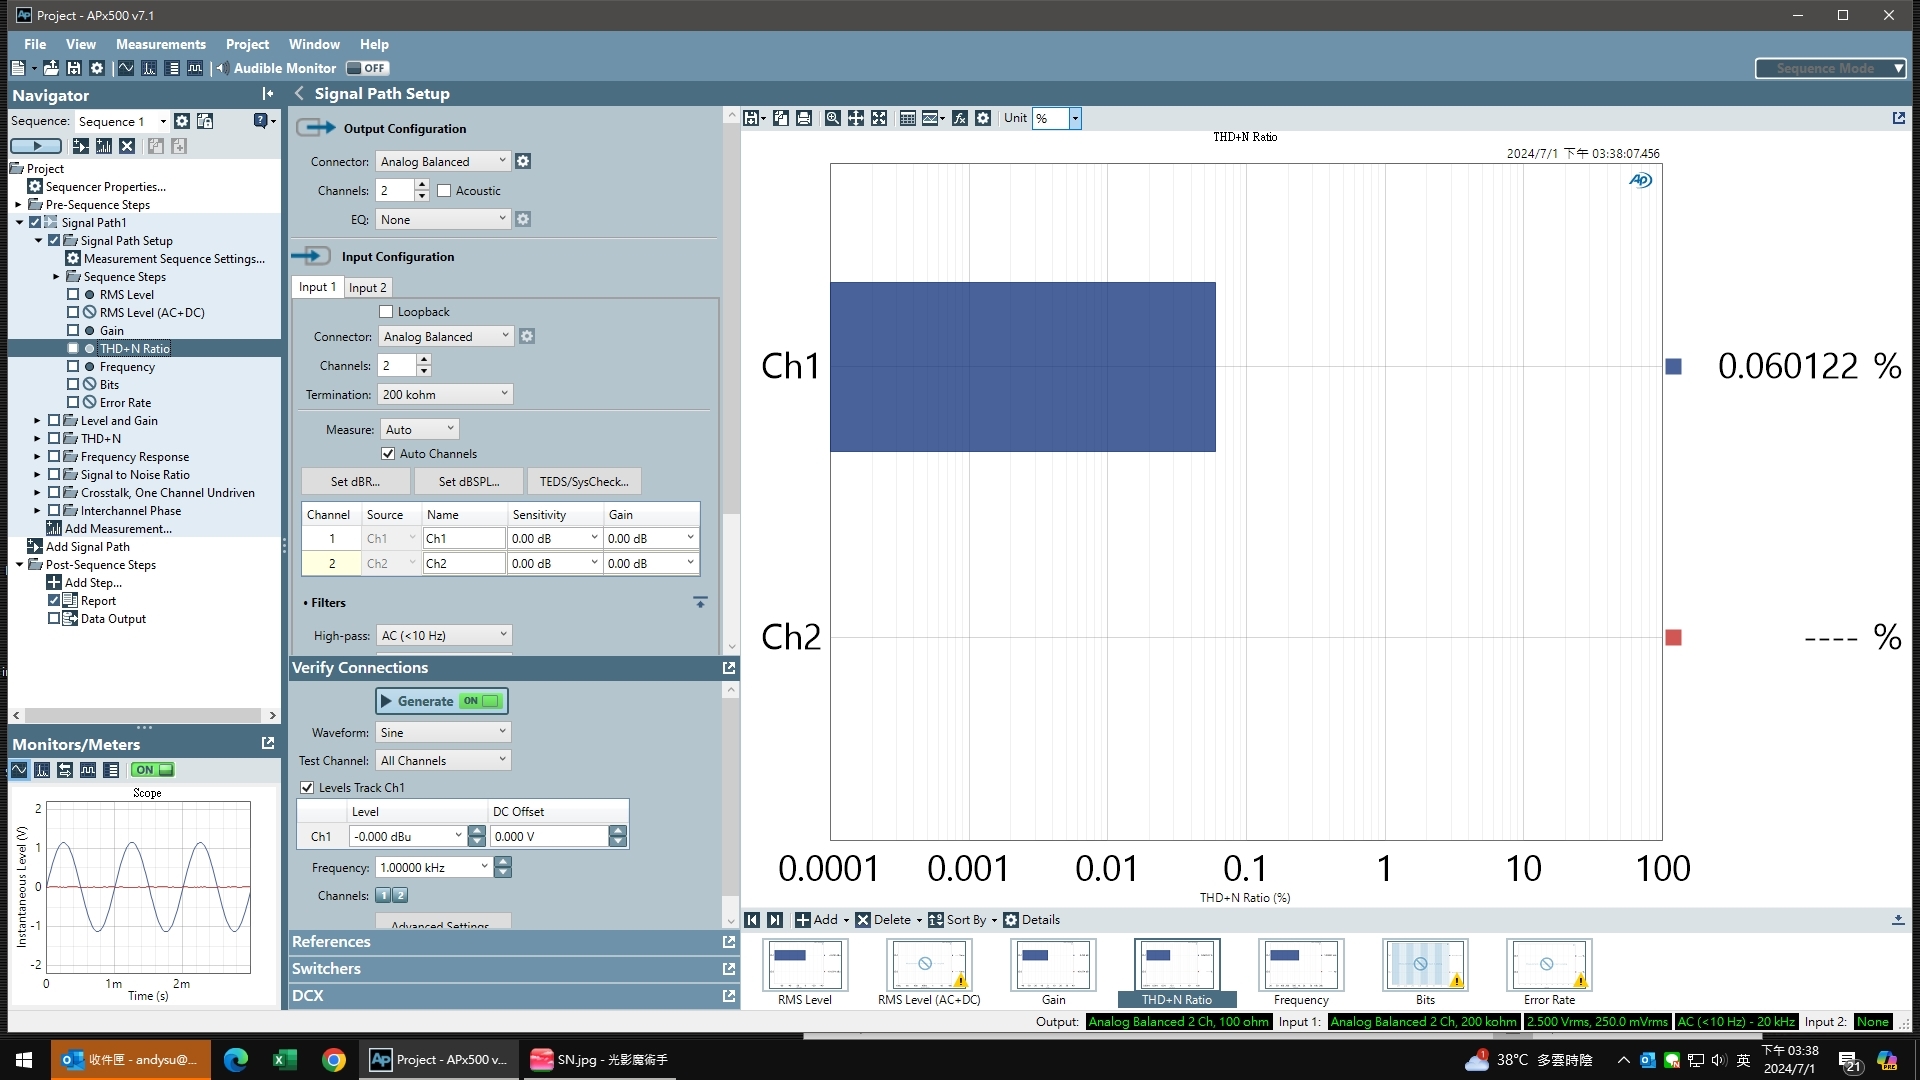Screen dimensions: 1920x1080
Task: Click the Save Project disk icon
Action: [x=74, y=68]
